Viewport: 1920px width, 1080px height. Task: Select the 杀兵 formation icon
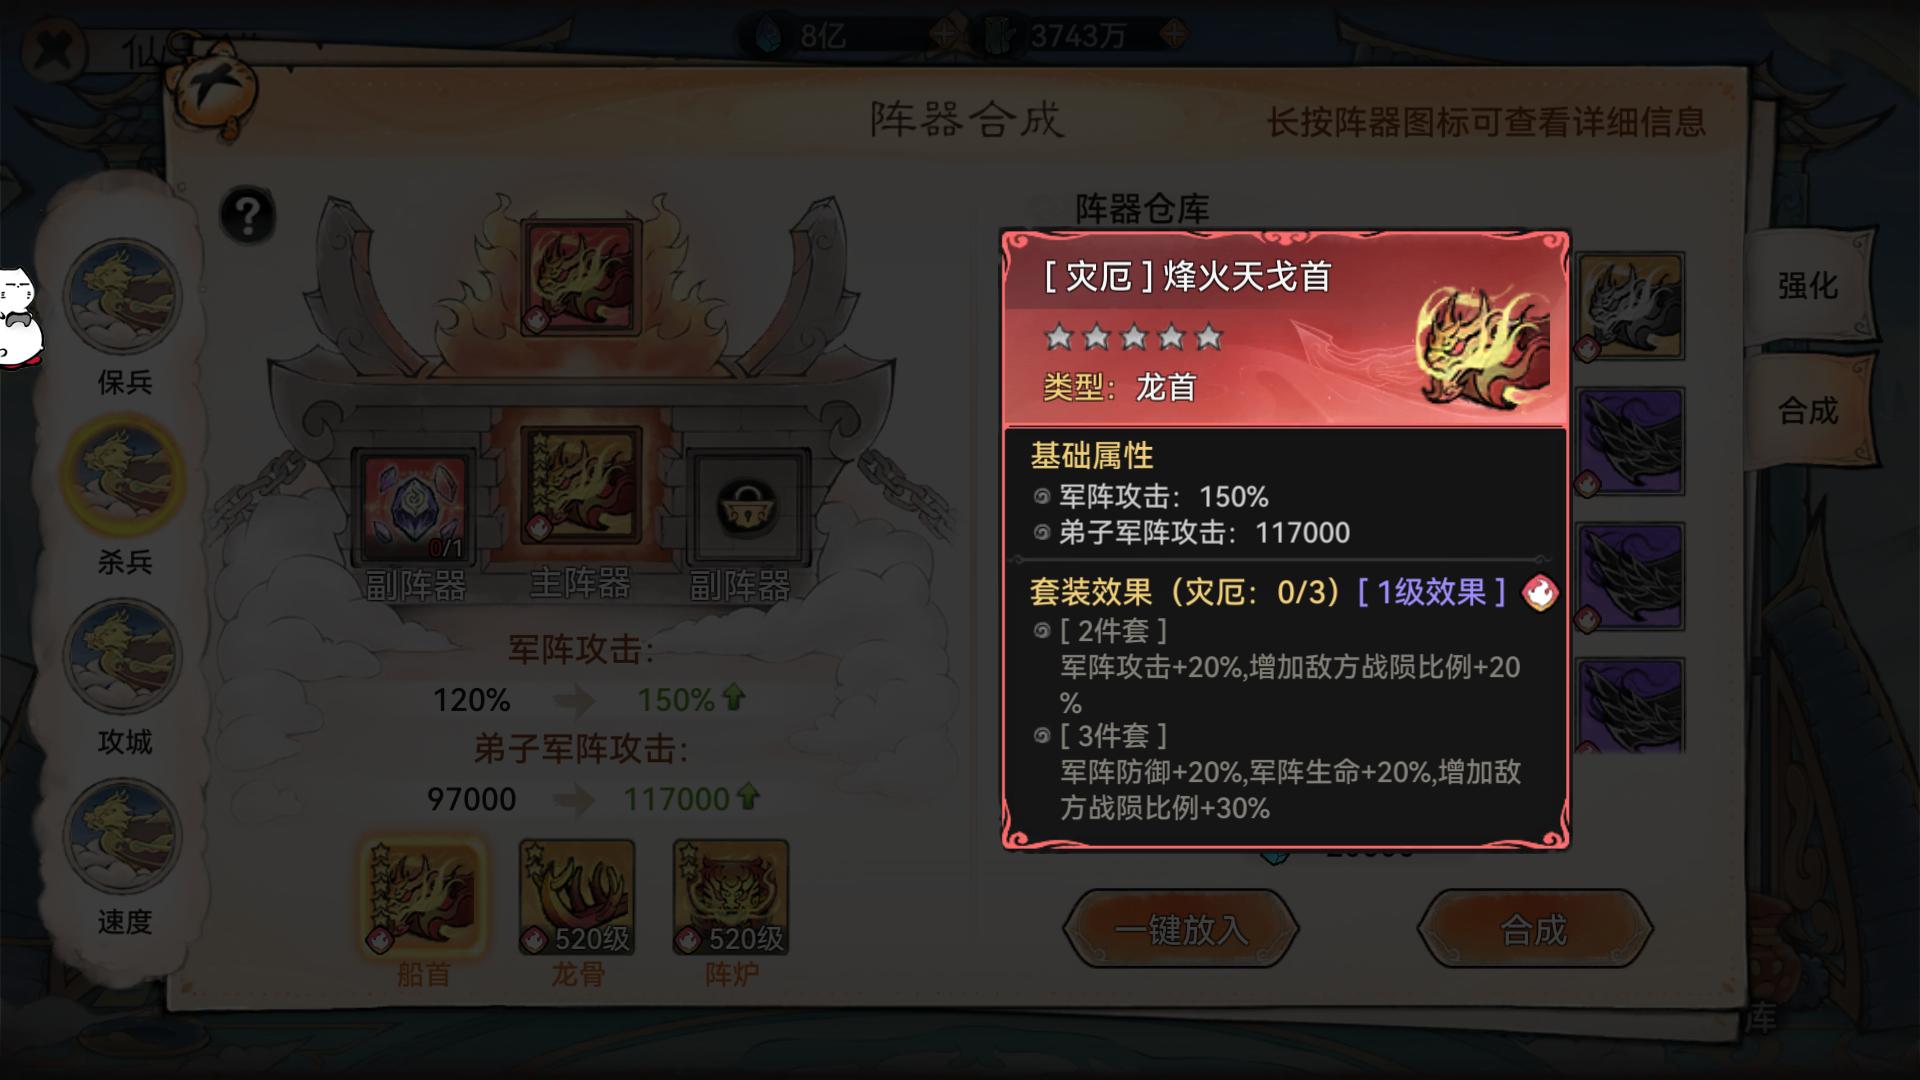[123, 475]
